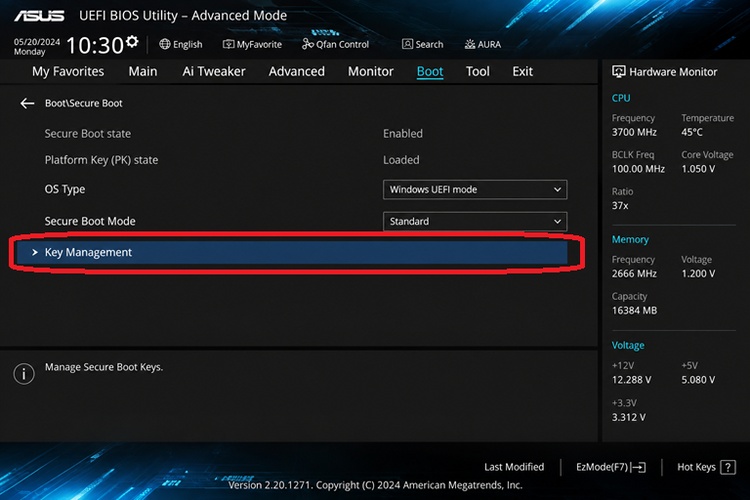Switch to the My Favorites tab

[68, 71]
